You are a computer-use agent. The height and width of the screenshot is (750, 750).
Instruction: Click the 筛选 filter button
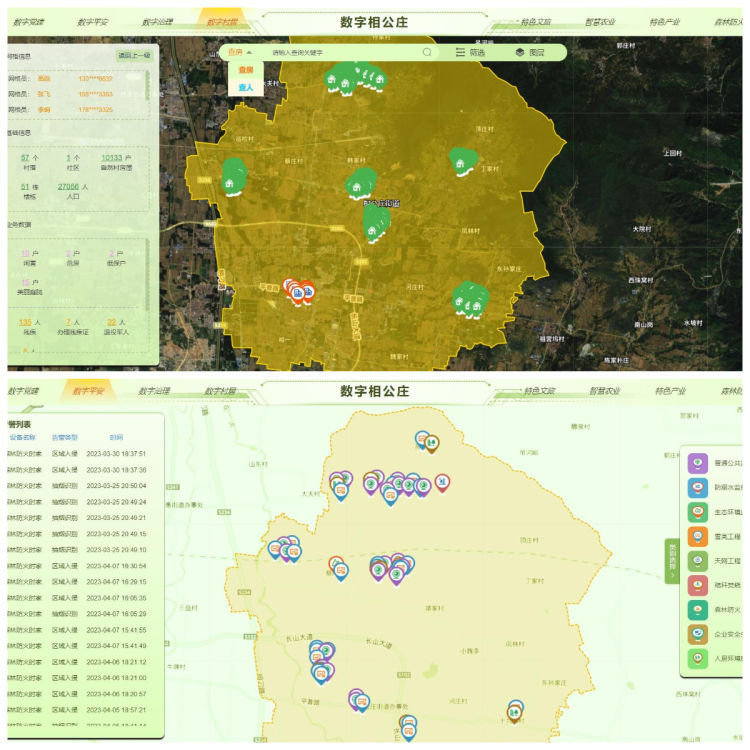click(470, 52)
